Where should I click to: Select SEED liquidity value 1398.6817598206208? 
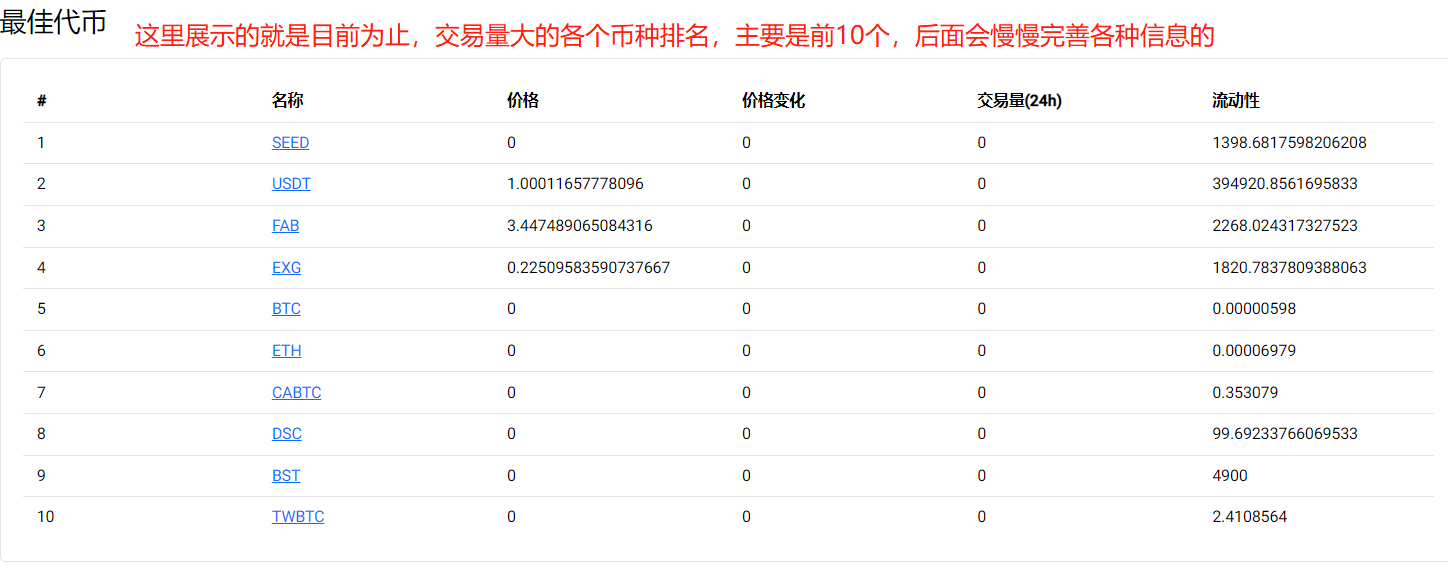pyautogui.click(x=1289, y=143)
